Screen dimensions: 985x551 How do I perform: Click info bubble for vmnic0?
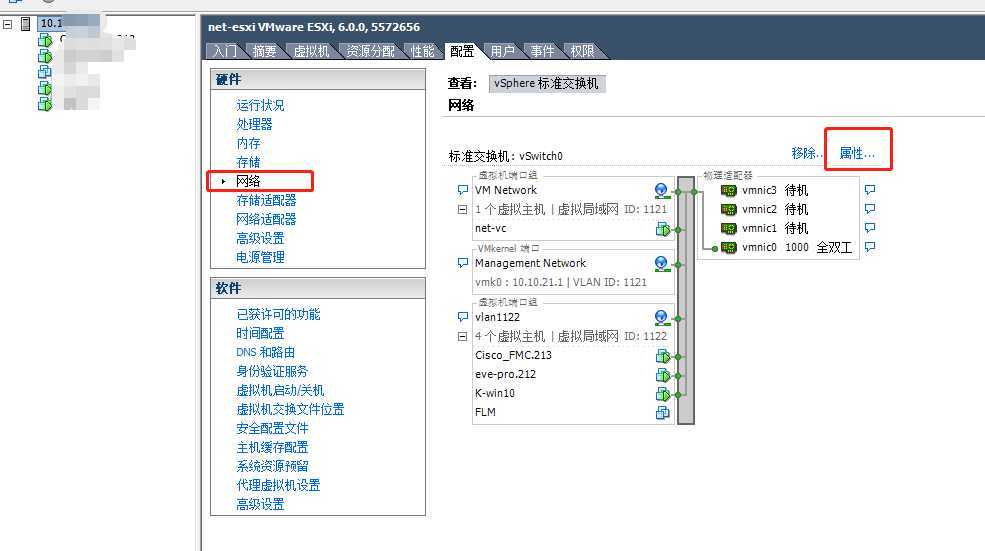(x=870, y=247)
